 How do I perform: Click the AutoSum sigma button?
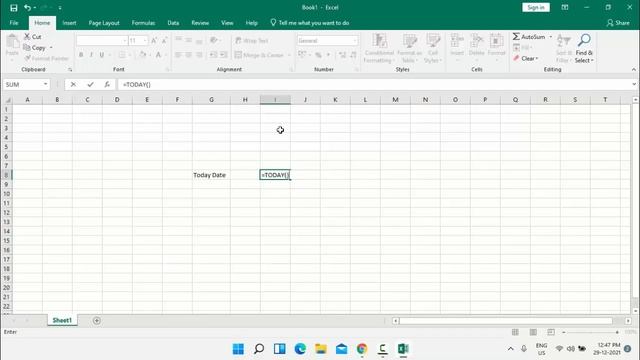(529, 37)
